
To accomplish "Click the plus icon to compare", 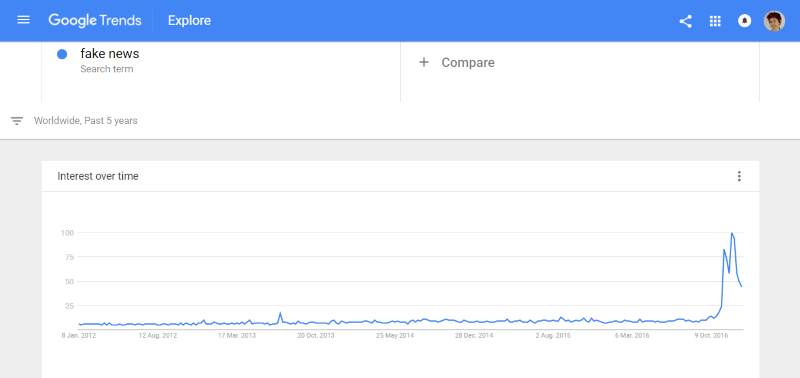I will click(x=423, y=62).
